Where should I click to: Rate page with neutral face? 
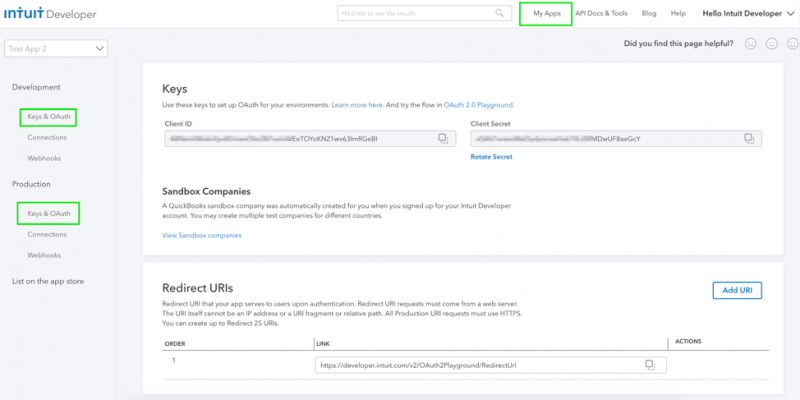click(771, 44)
